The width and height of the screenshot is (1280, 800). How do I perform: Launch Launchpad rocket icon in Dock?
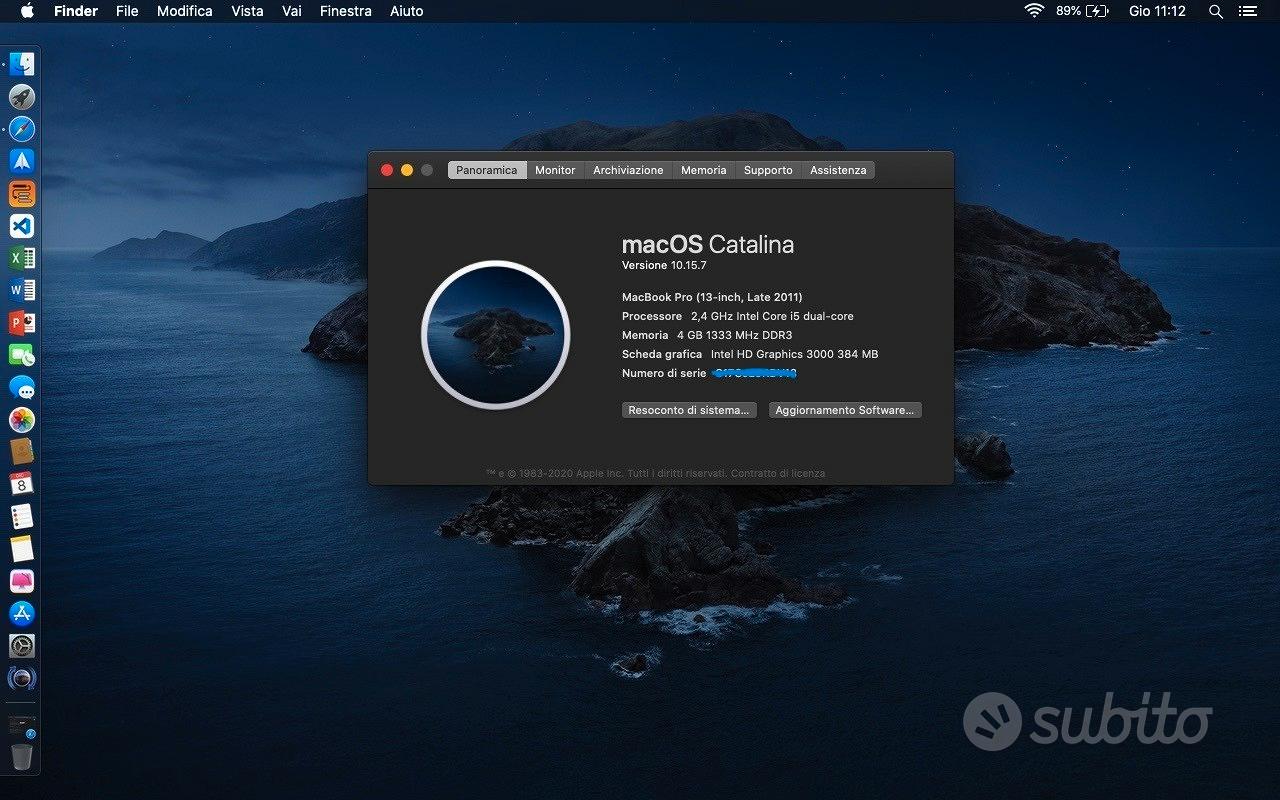(x=21, y=97)
